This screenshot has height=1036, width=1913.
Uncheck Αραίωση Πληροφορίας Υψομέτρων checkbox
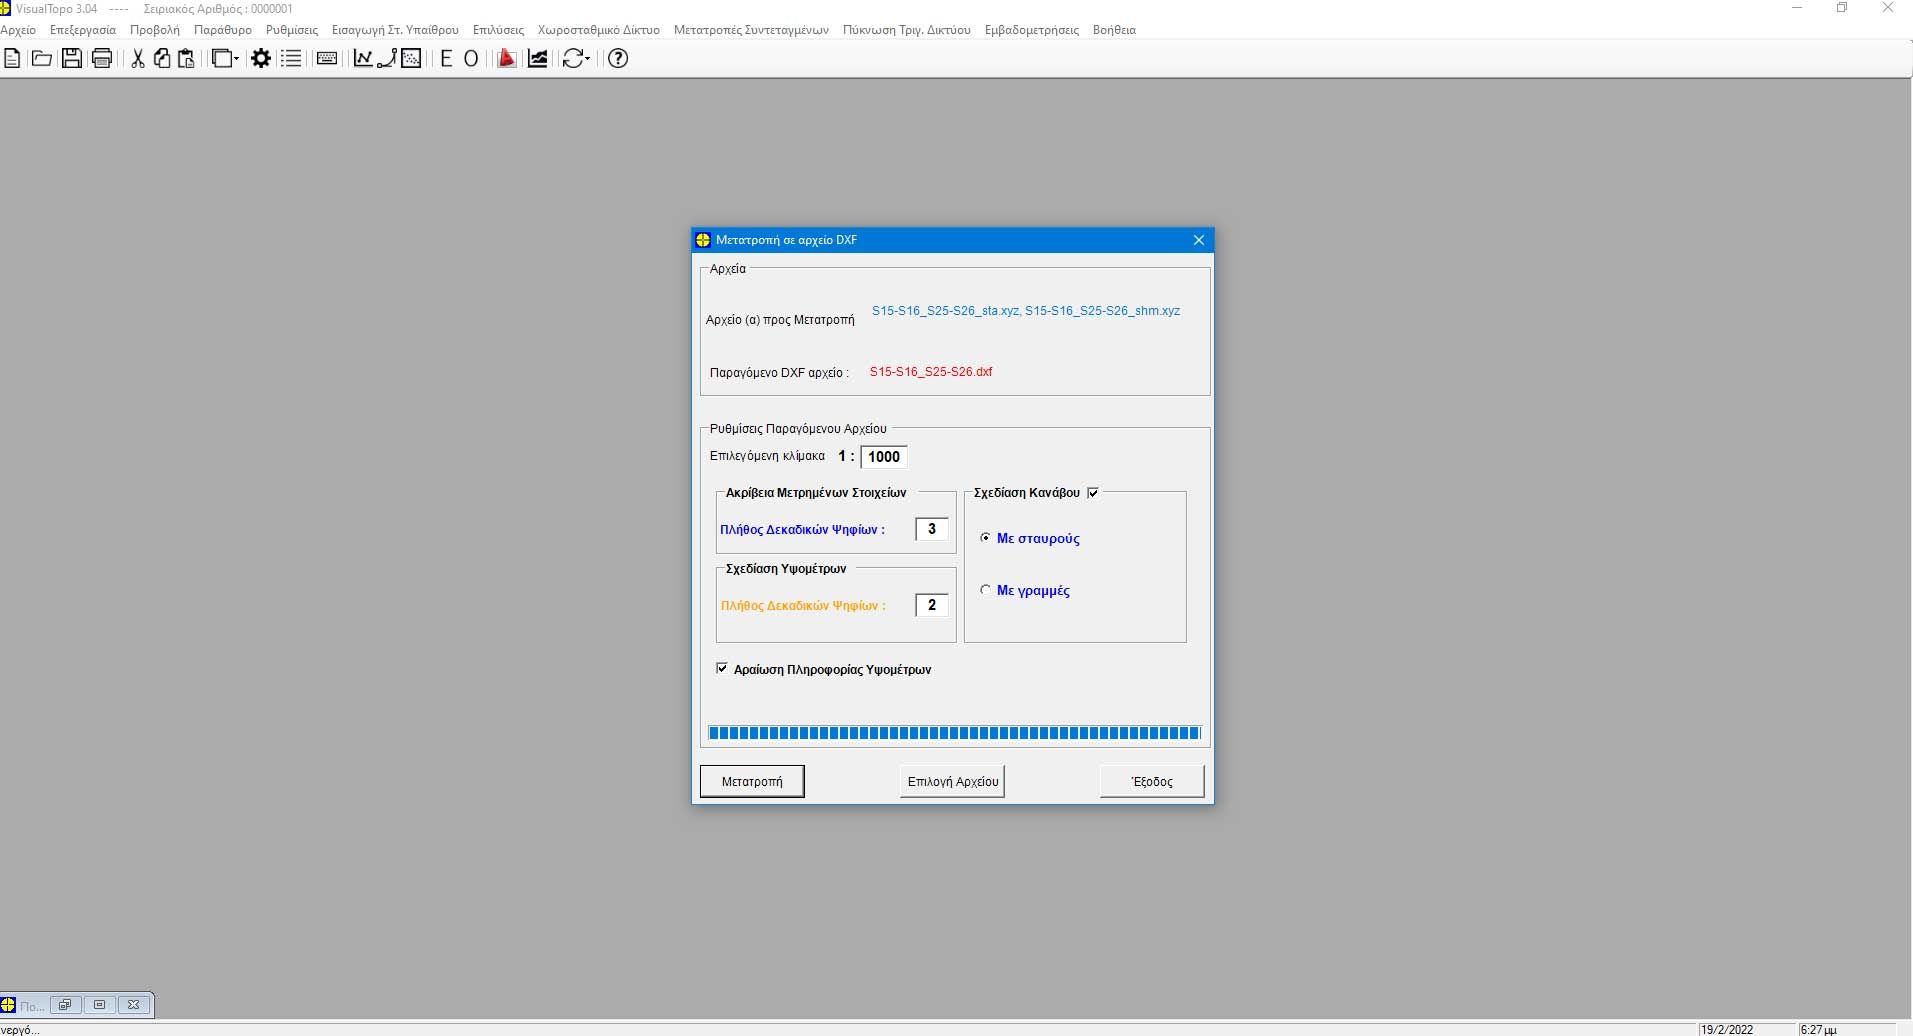(x=722, y=669)
